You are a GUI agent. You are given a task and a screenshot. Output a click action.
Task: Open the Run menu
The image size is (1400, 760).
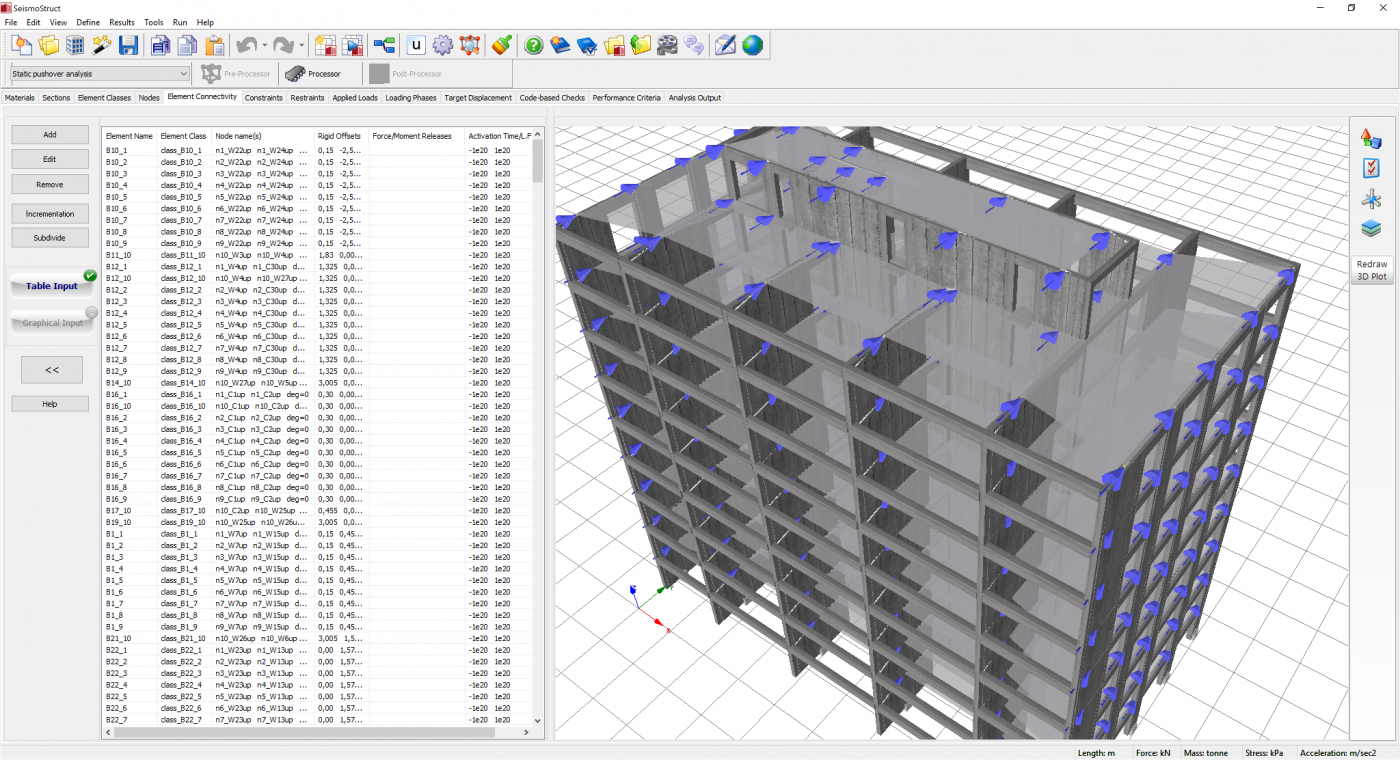coord(180,22)
